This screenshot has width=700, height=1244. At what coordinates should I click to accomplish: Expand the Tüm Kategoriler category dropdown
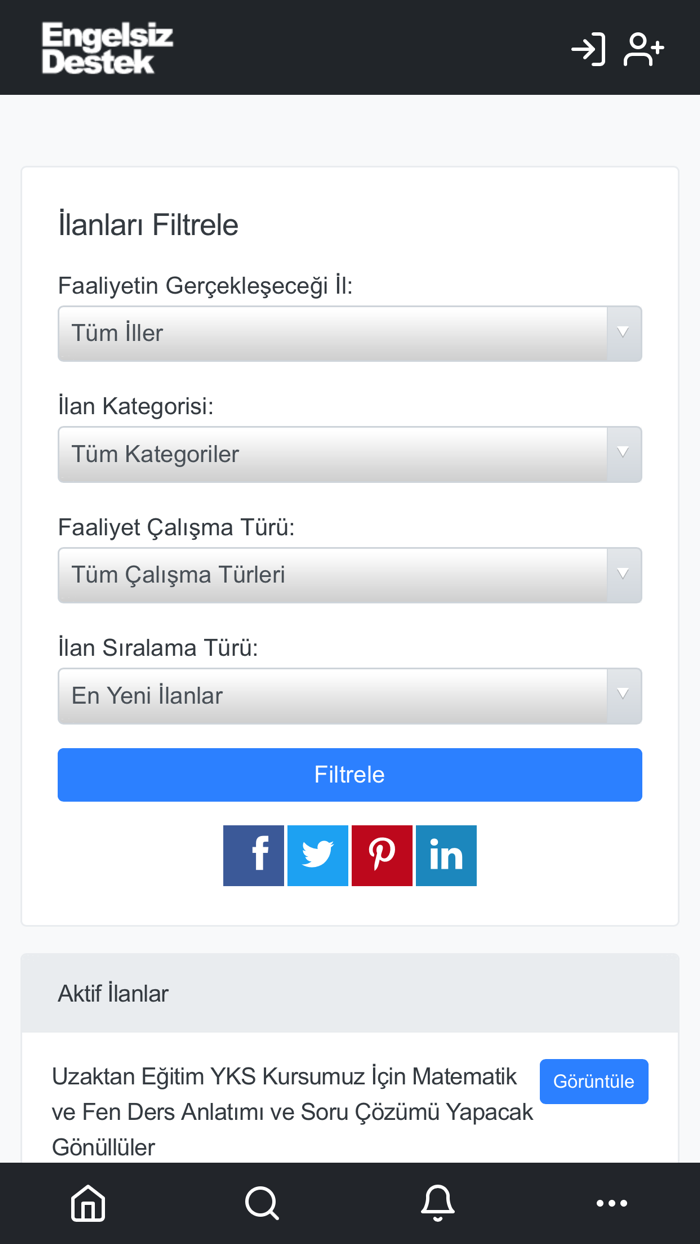350,454
